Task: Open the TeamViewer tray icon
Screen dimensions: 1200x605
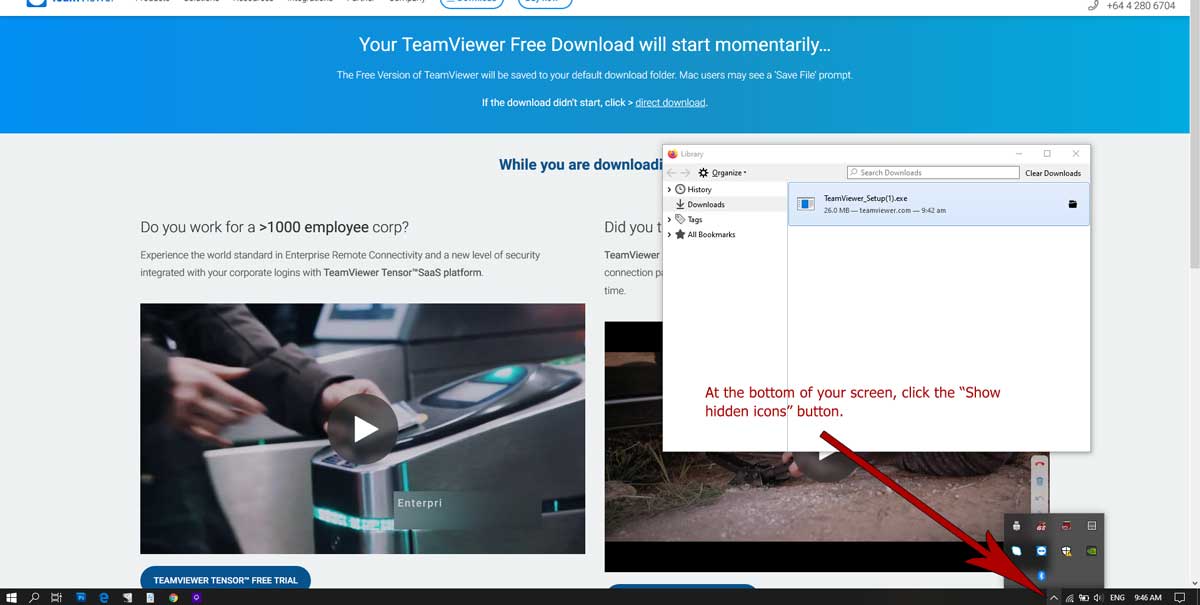Action: coord(1041,551)
